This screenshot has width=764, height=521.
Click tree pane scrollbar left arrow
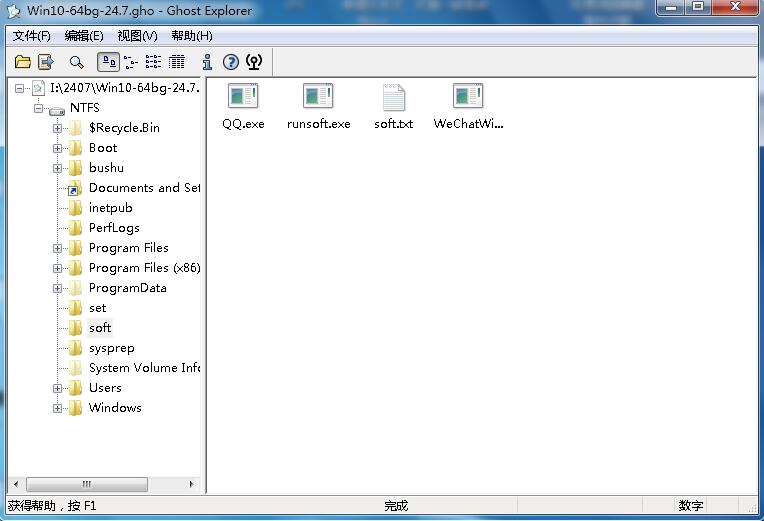[16, 484]
